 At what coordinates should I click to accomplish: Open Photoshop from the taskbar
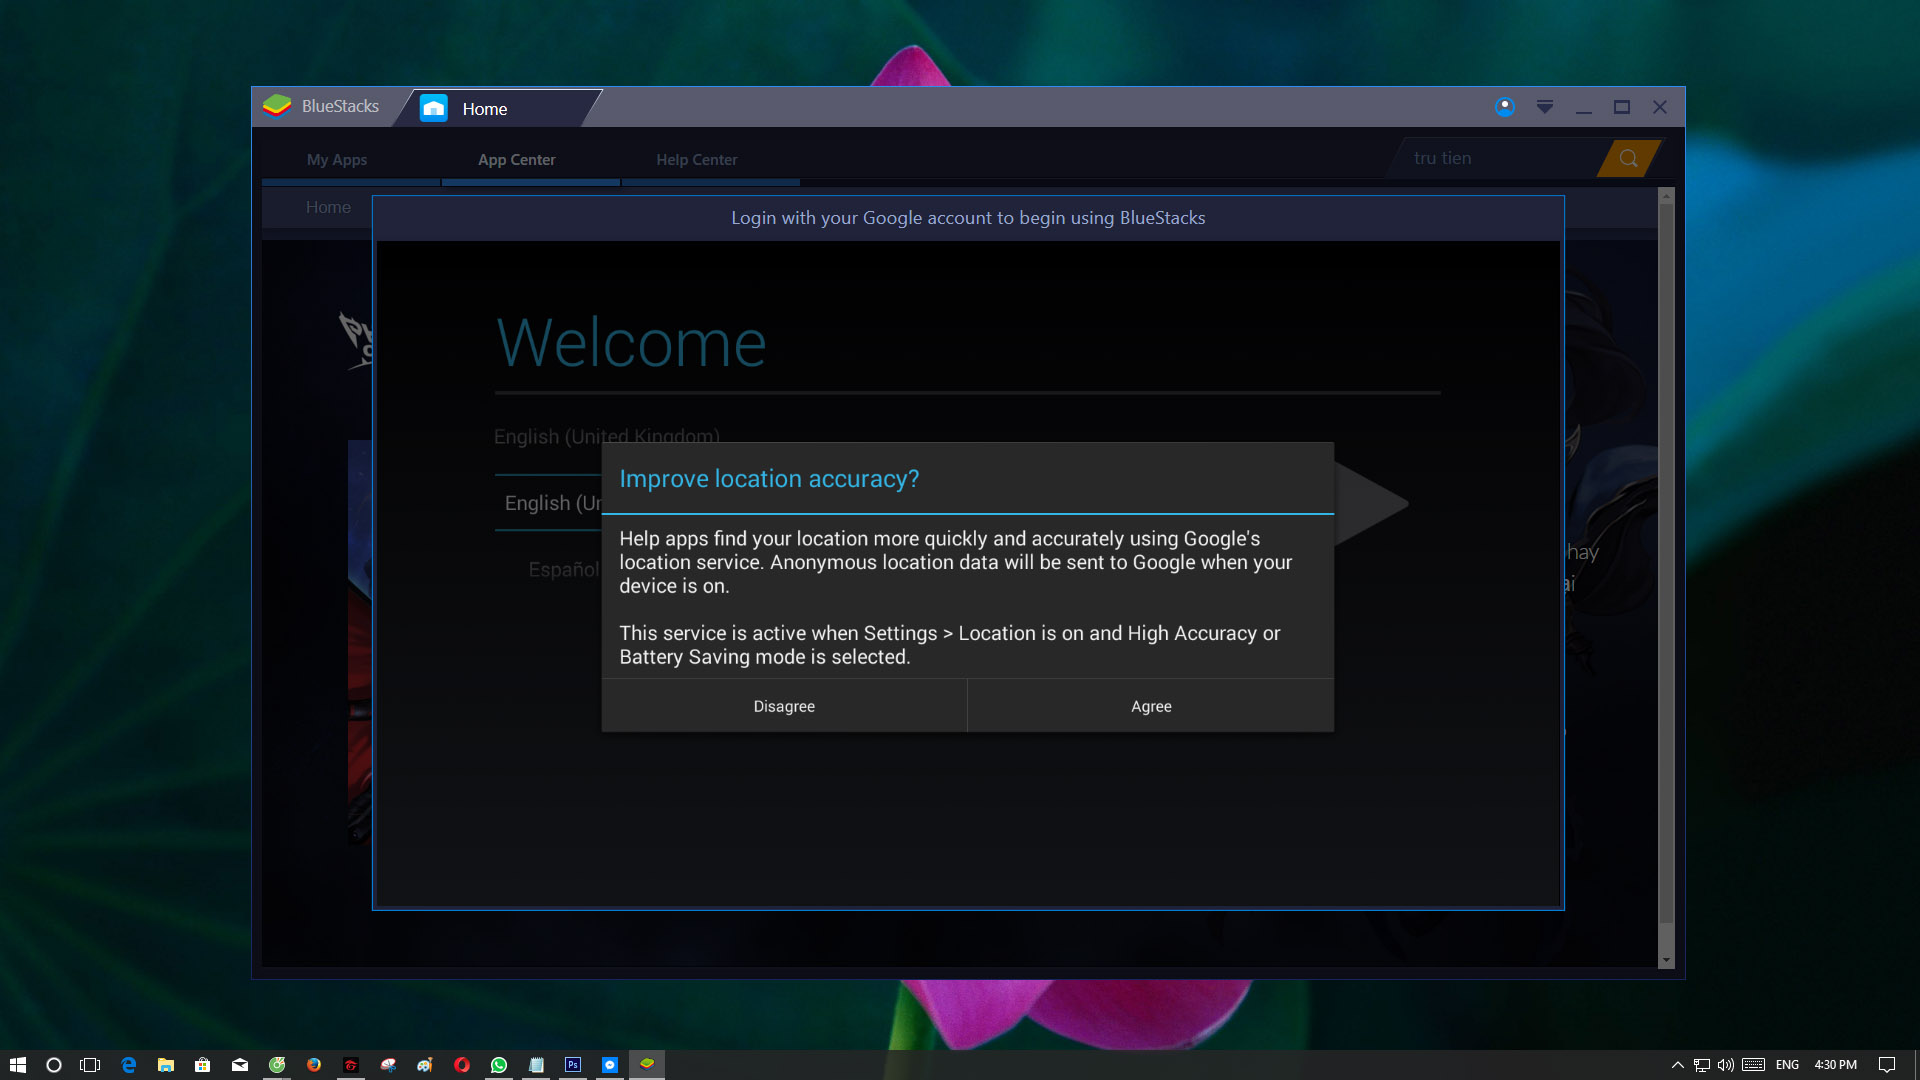(573, 1065)
